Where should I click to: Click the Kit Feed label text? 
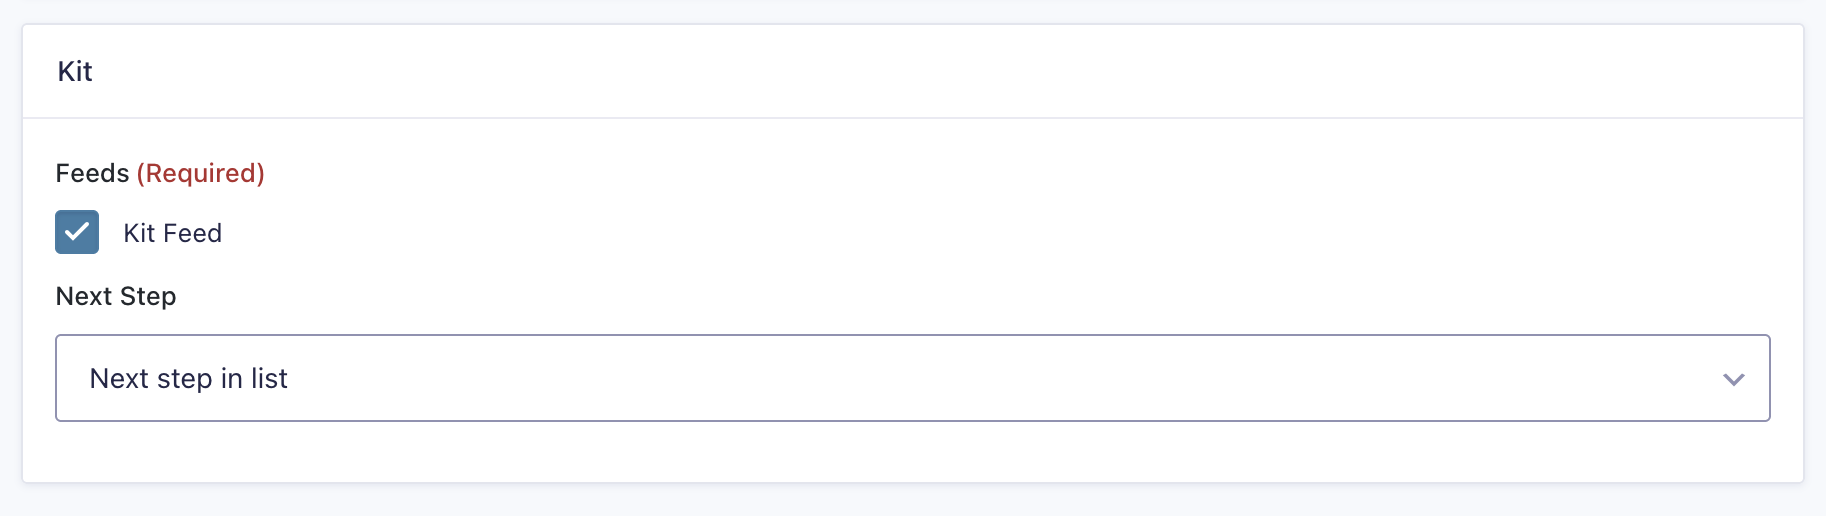(x=172, y=233)
